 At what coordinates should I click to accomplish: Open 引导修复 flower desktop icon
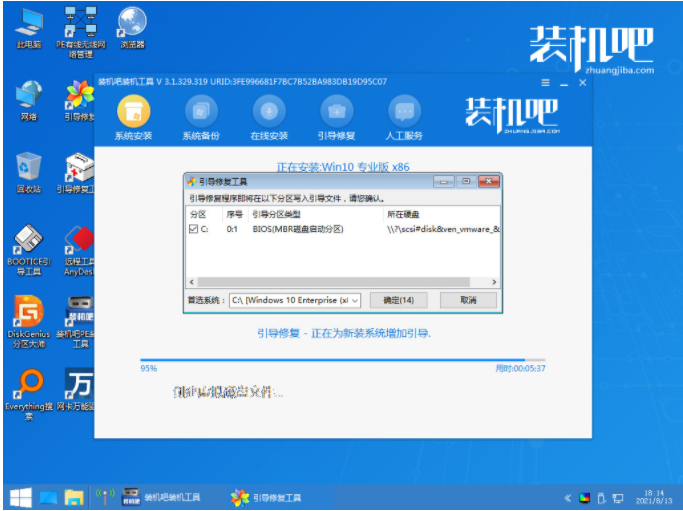[x=80, y=100]
